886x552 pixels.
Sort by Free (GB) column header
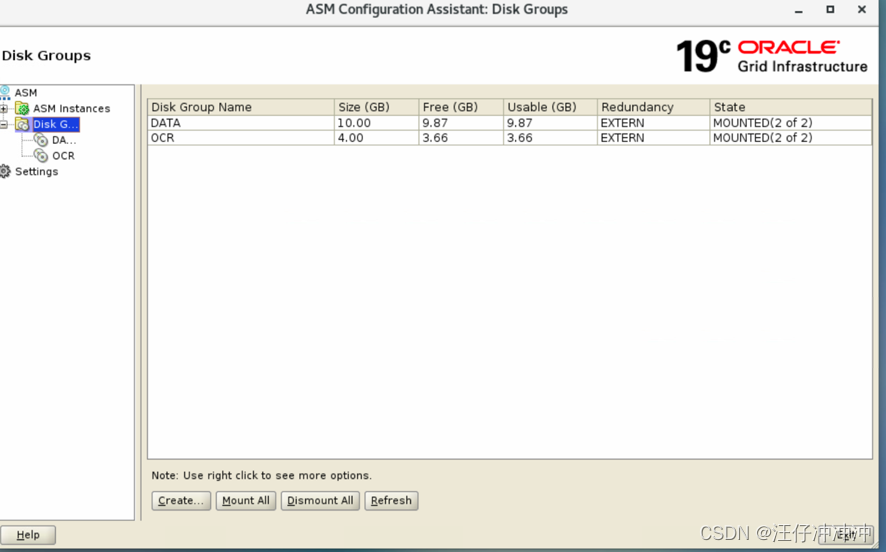pos(461,107)
